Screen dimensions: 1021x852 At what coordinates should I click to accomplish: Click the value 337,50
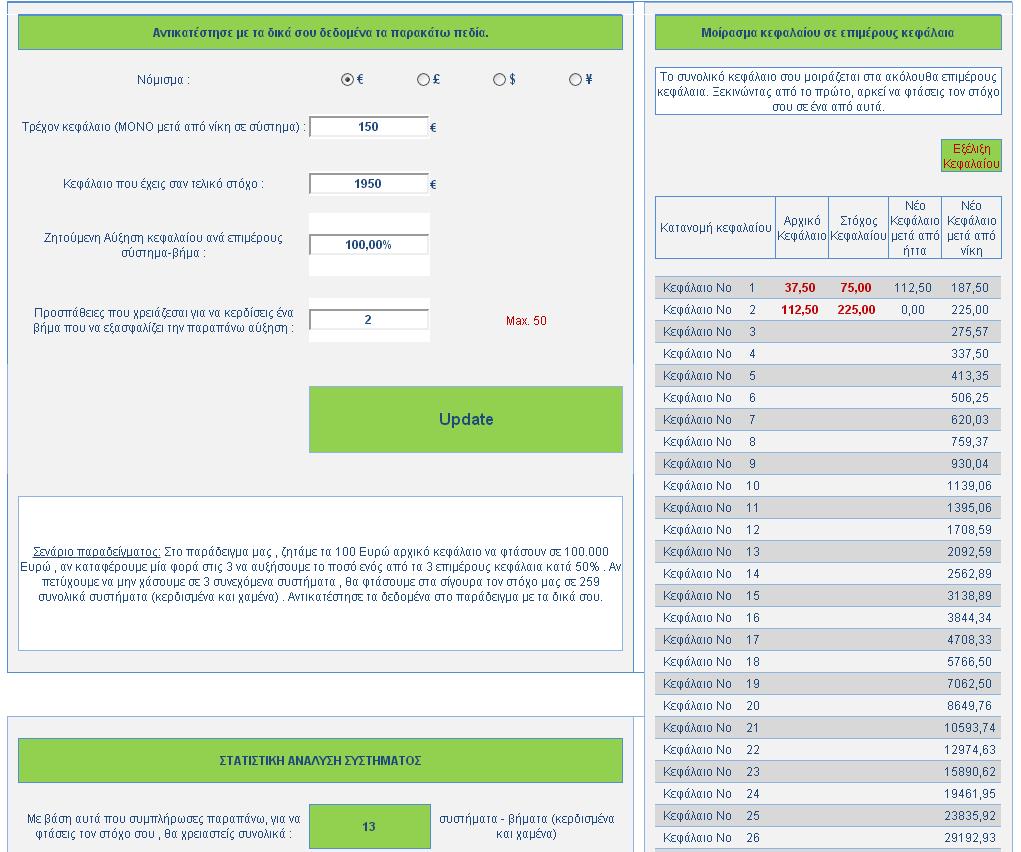(970, 354)
